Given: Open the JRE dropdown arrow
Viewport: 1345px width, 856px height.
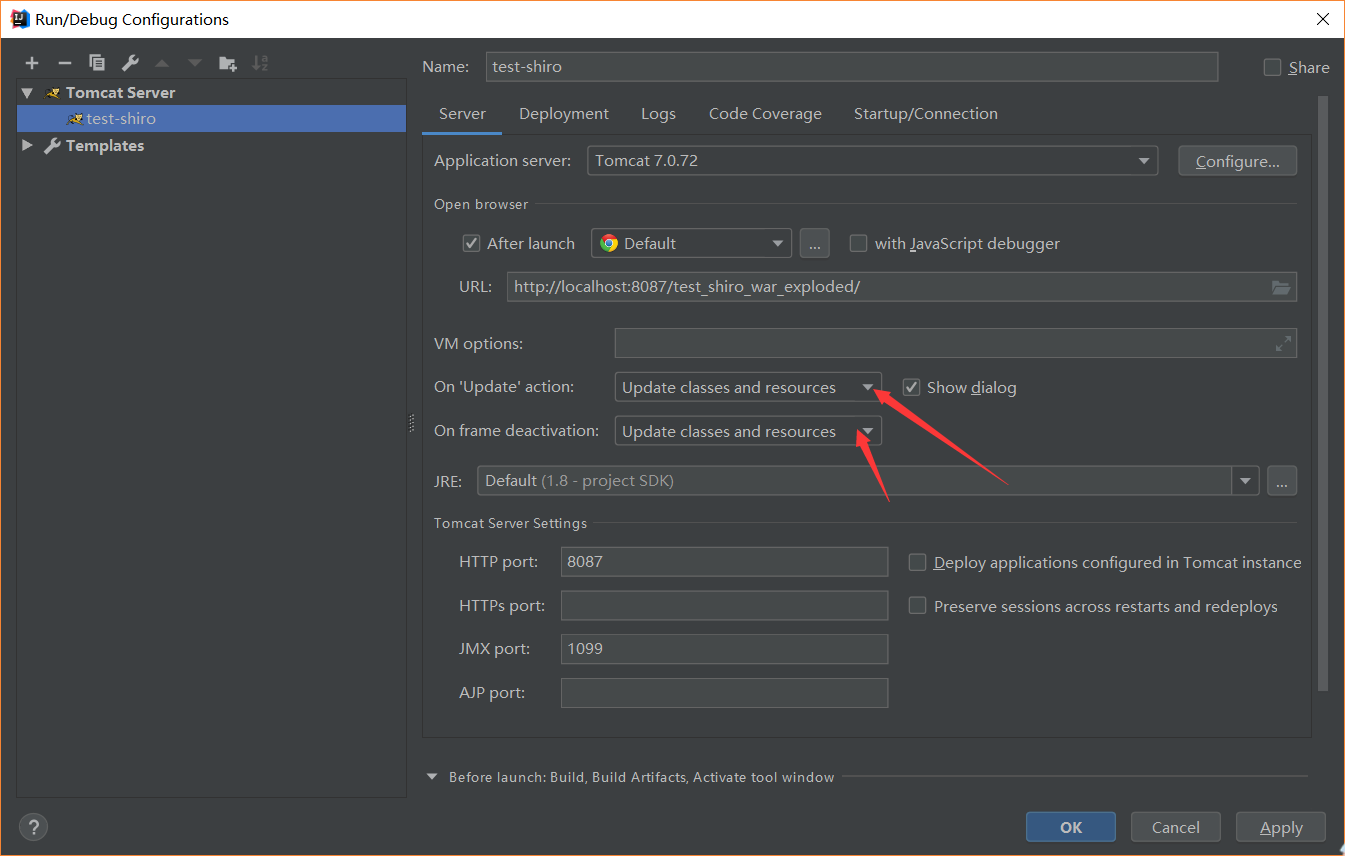Looking at the screenshot, I should pos(1245,481).
